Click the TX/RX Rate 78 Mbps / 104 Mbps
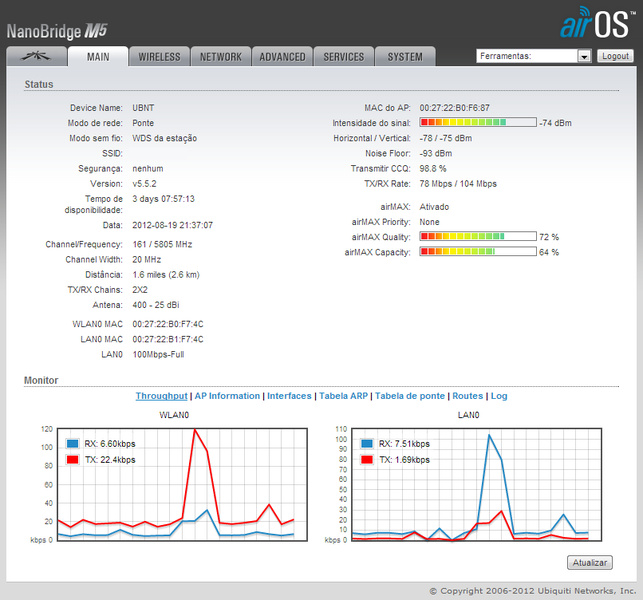Screen dimensions: 643x600 pyautogui.click(x=458, y=184)
